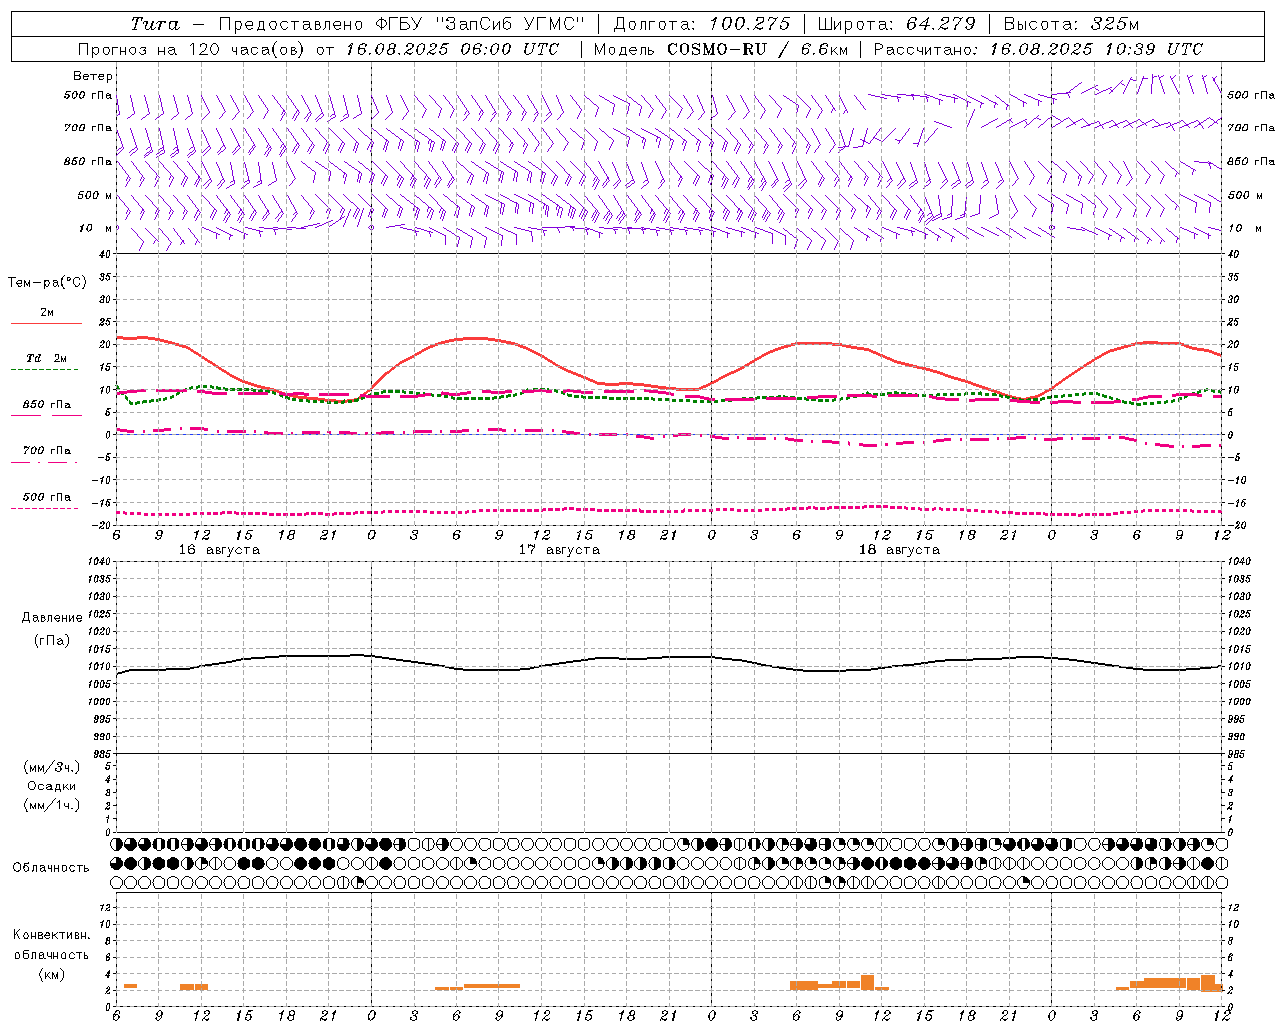
Task: Click the "17 августа" date label
Action: [x=559, y=550]
